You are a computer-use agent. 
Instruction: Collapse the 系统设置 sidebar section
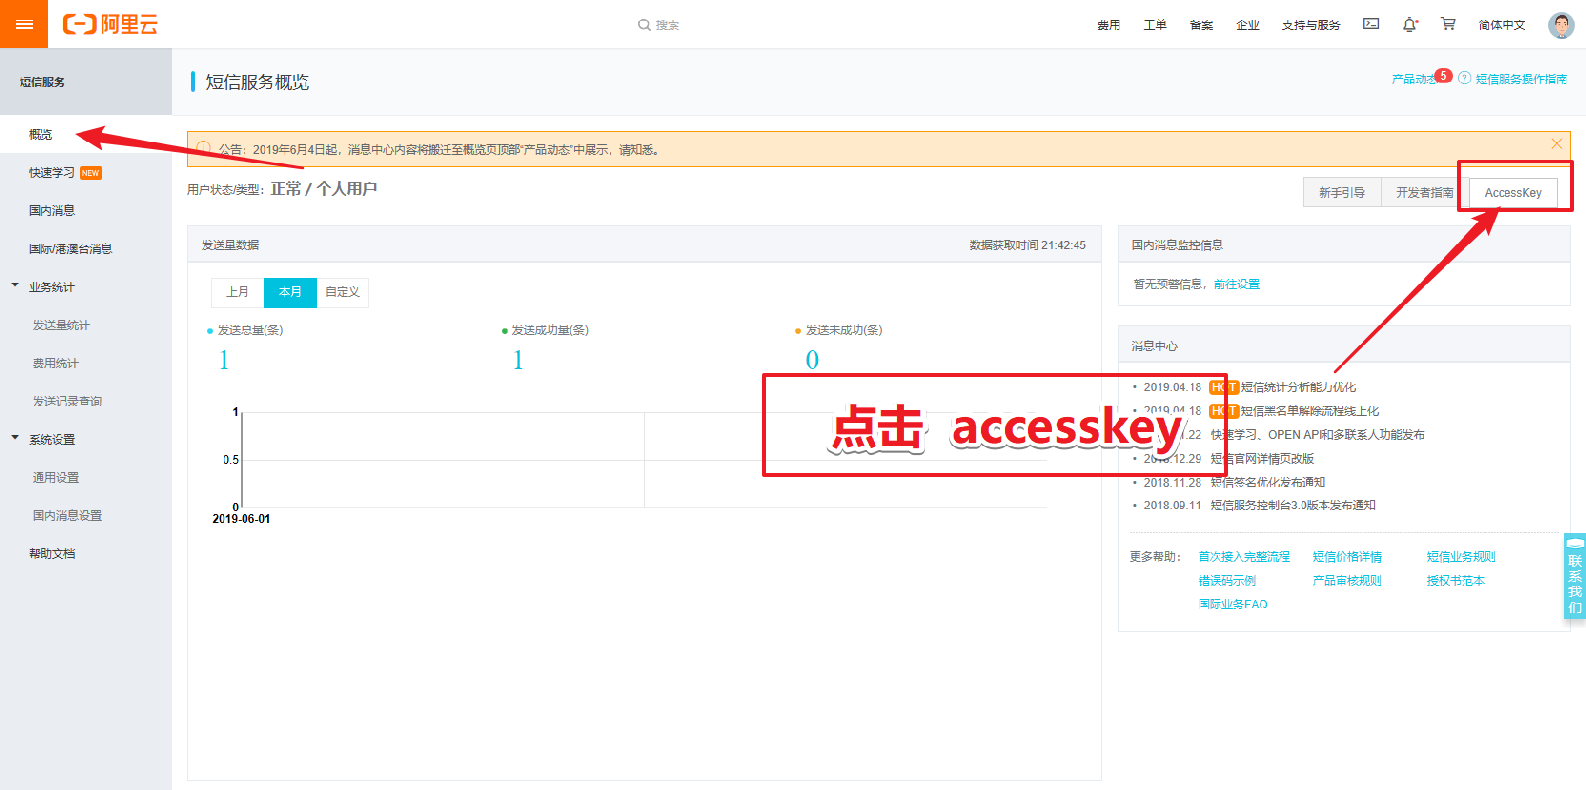coord(15,438)
